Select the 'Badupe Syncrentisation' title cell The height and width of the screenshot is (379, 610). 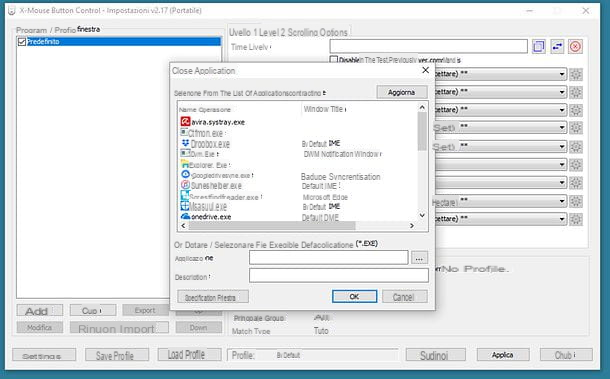pos(341,177)
